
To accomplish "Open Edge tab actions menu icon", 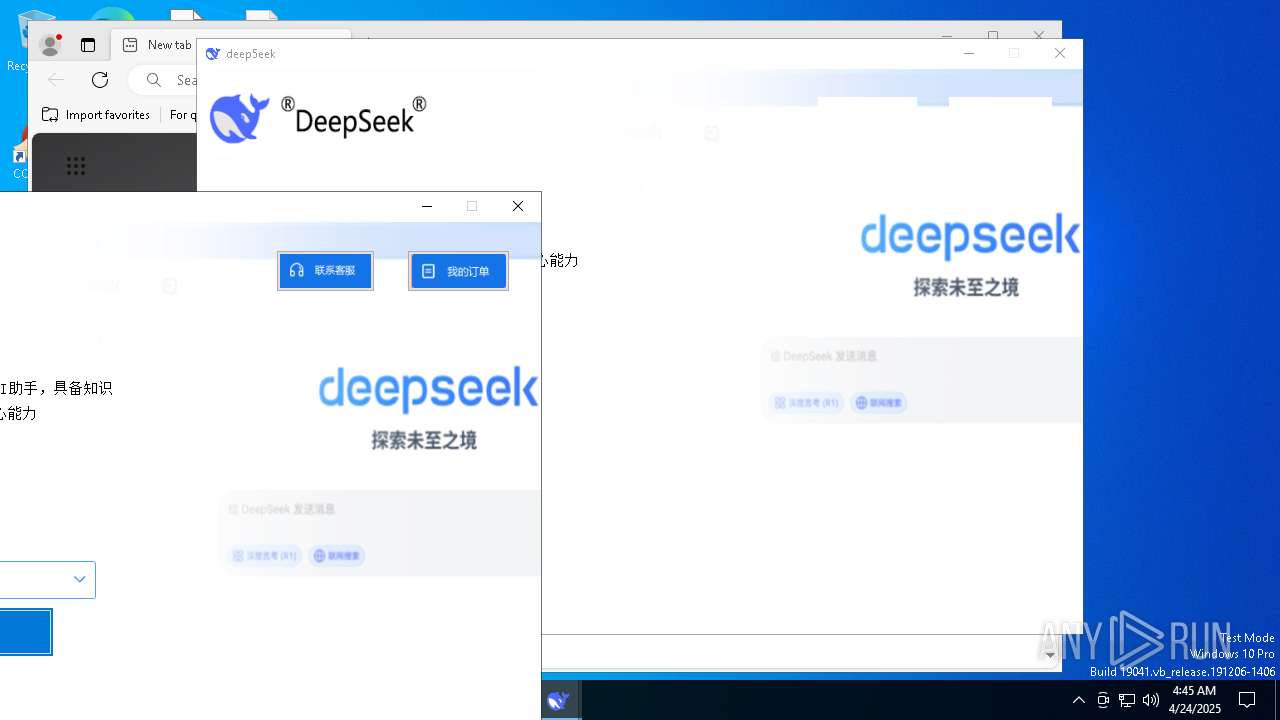I will coord(88,45).
